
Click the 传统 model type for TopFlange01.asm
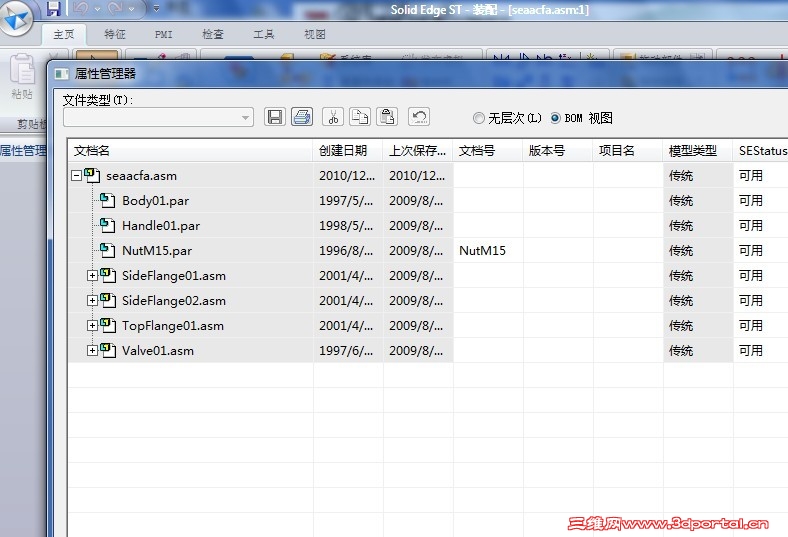(698, 325)
